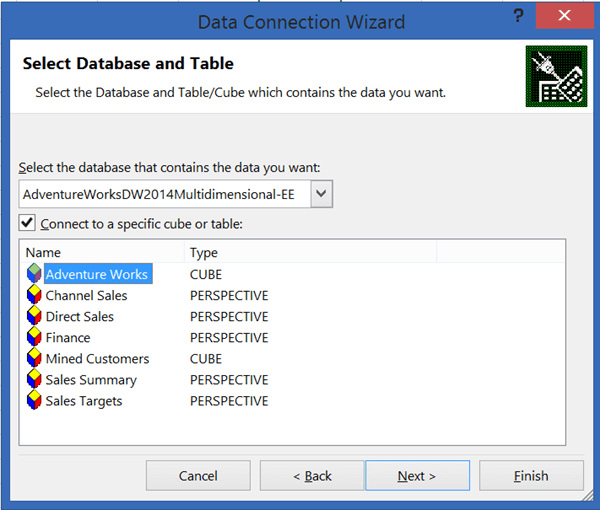Click PERSPECTIVE type in Sales Summary row

point(229,380)
